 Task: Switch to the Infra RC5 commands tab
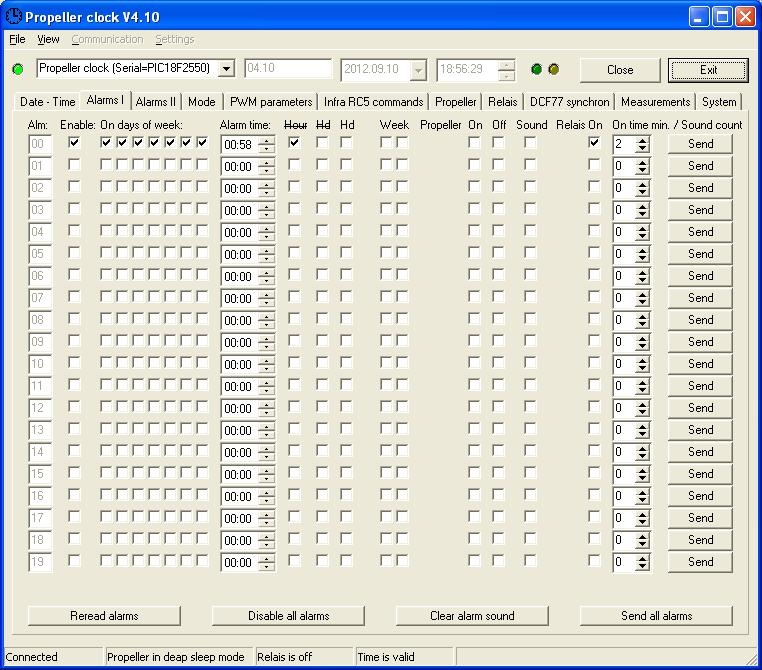[x=373, y=102]
